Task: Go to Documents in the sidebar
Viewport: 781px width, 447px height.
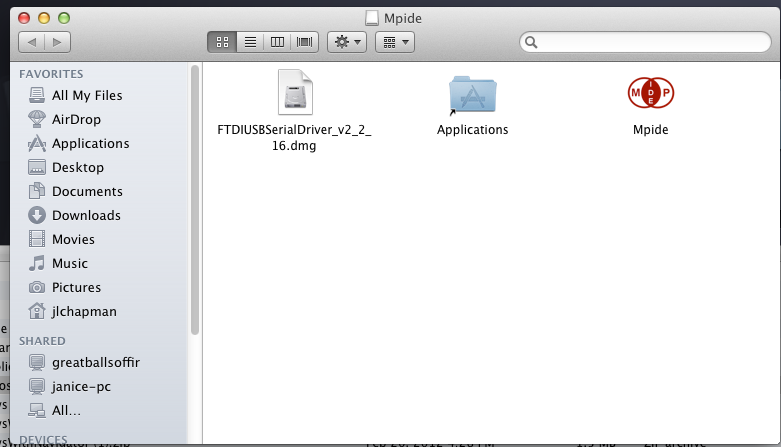Action: coord(87,191)
